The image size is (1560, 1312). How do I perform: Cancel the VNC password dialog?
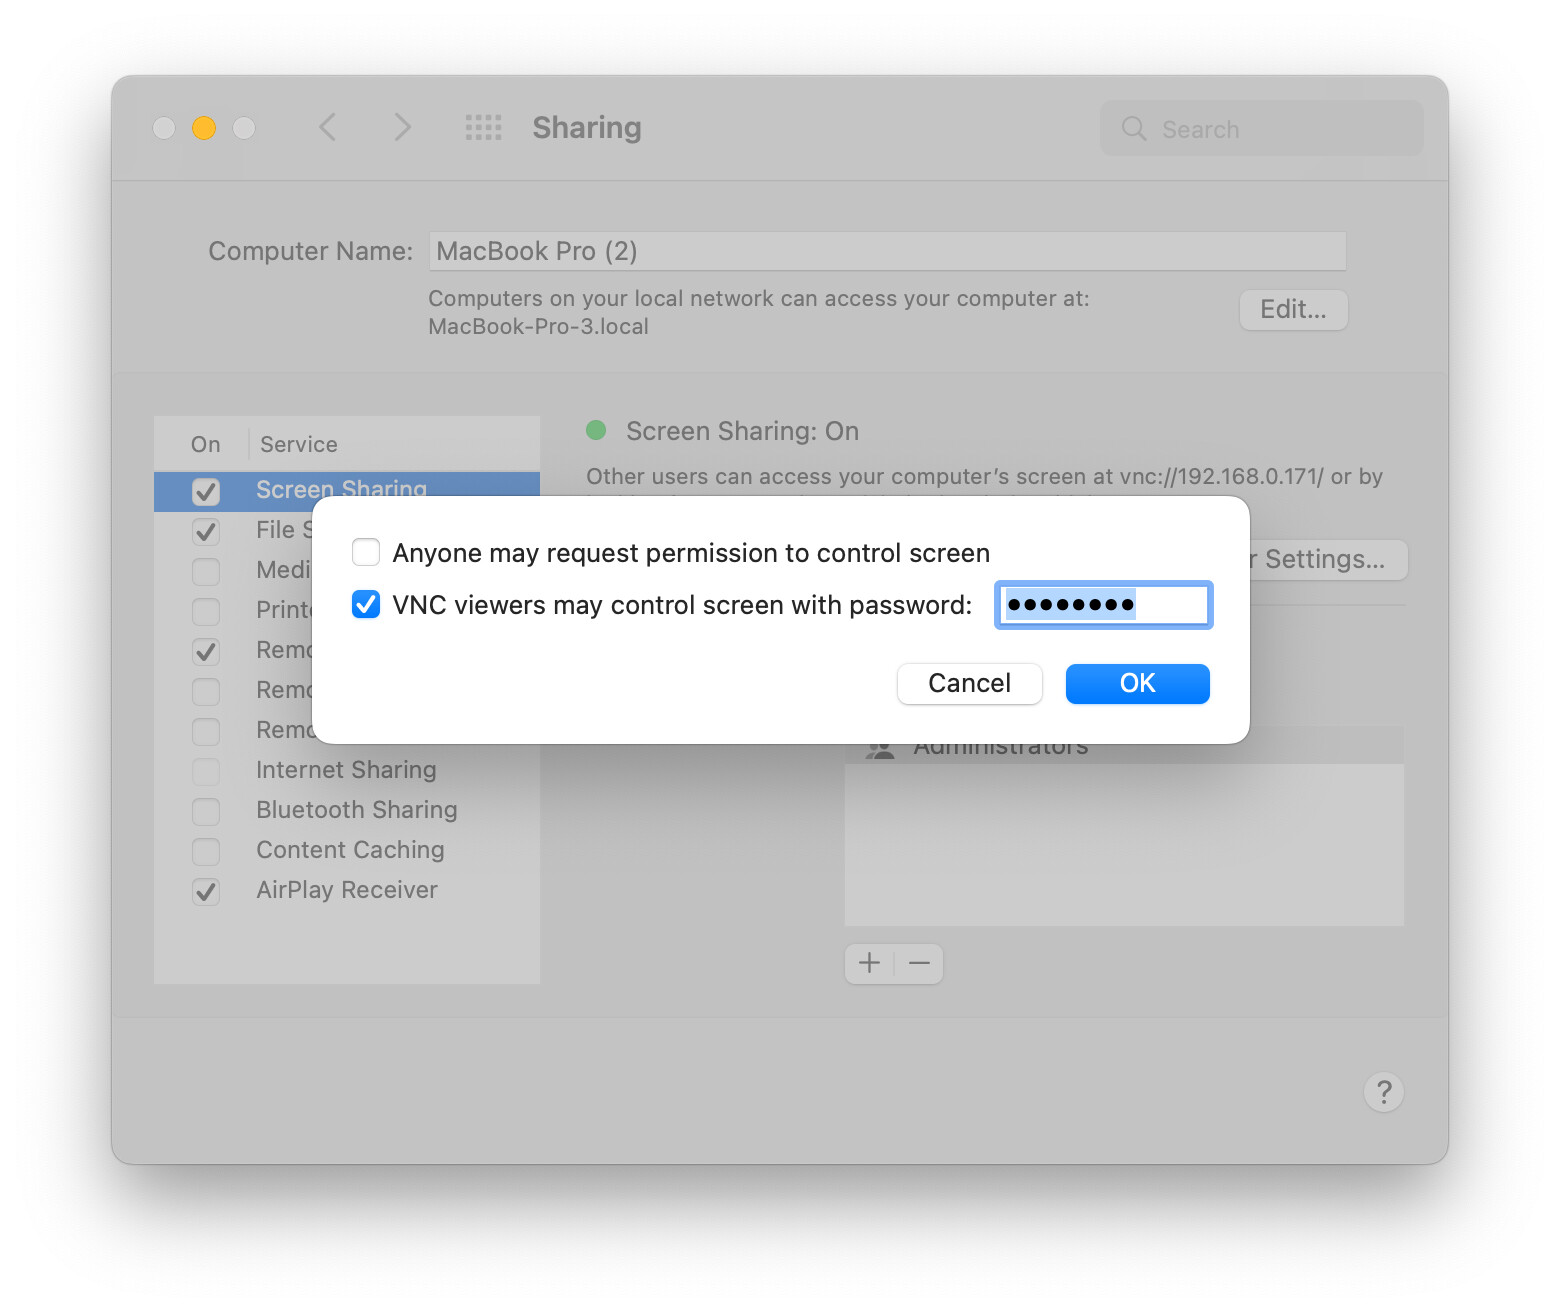969,684
